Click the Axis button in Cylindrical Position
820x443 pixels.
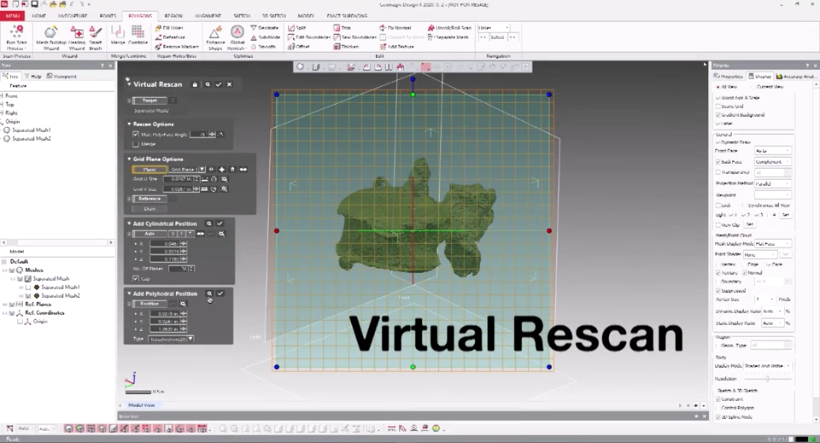pos(150,234)
